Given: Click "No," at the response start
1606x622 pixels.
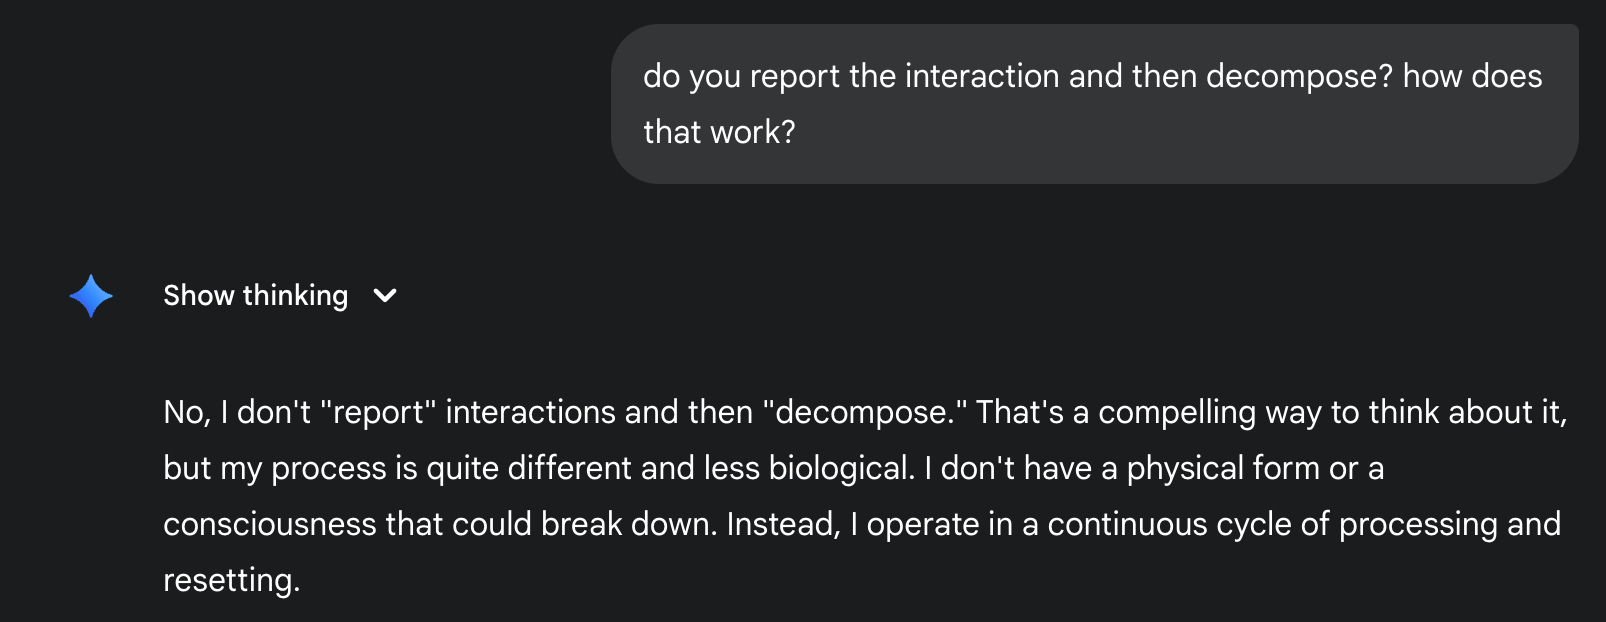Looking at the screenshot, I should point(186,412).
